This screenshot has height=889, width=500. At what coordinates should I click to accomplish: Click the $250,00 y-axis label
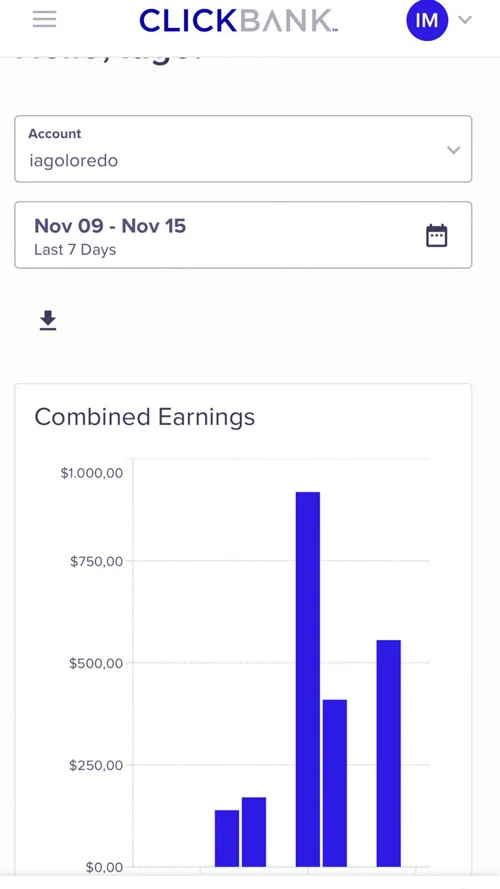[x=96, y=765]
